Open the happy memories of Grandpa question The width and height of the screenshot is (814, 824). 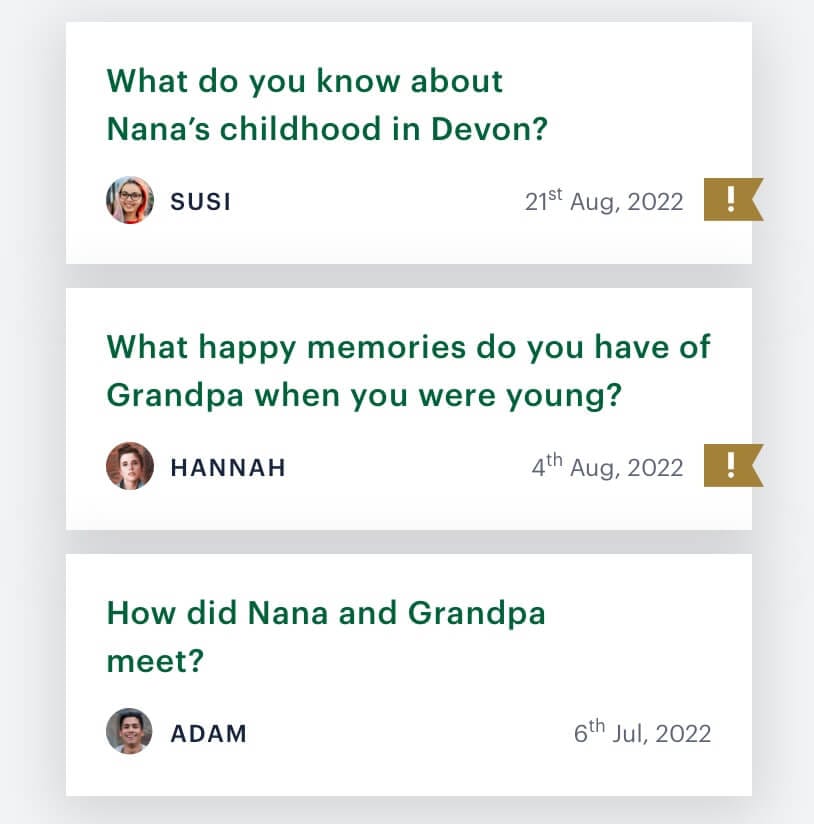[408, 371]
